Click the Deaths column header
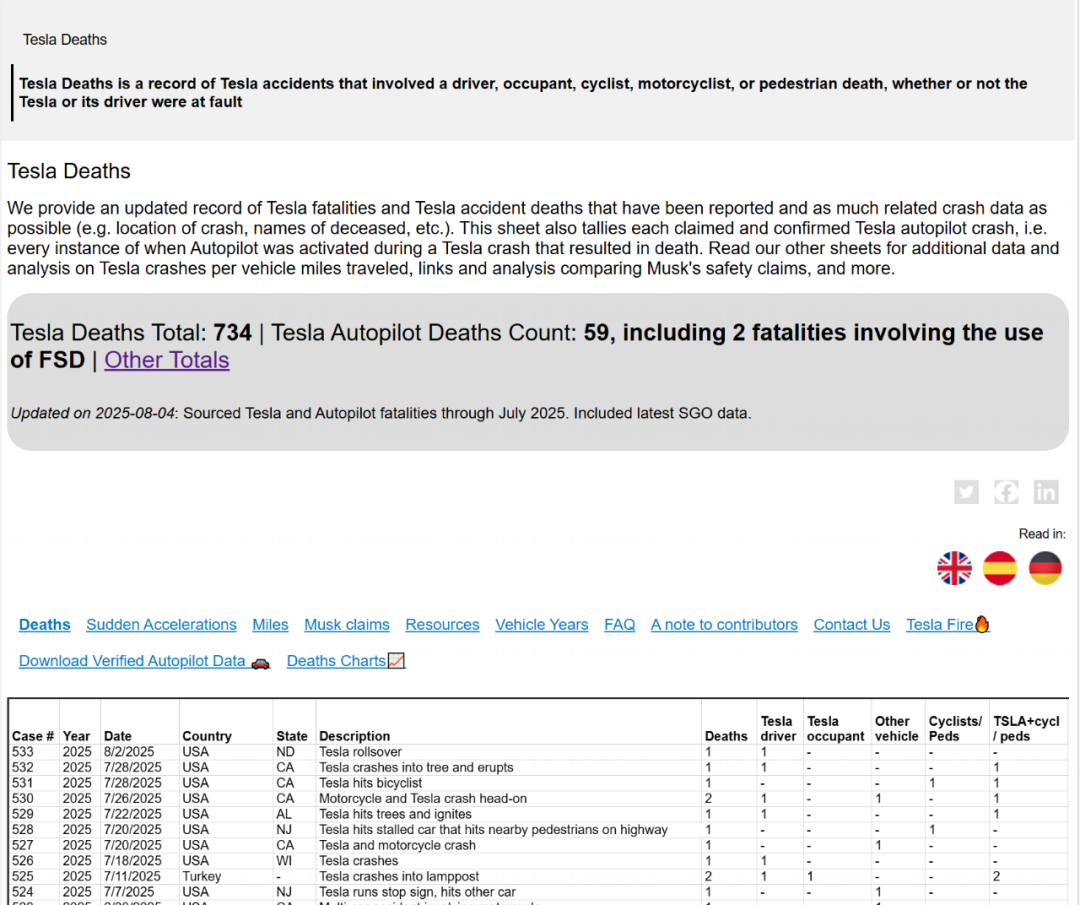This screenshot has height=905, width=1080. pyautogui.click(x=726, y=736)
